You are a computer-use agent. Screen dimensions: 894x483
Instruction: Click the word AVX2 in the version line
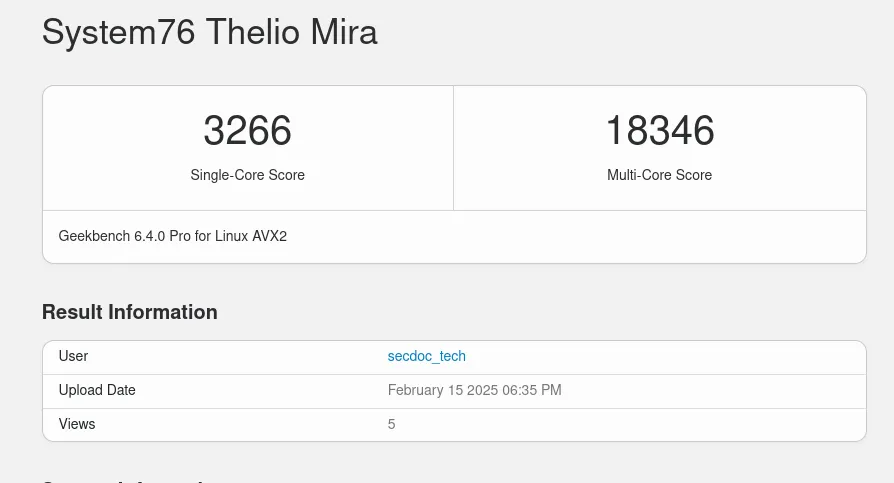pyautogui.click(x=269, y=237)
